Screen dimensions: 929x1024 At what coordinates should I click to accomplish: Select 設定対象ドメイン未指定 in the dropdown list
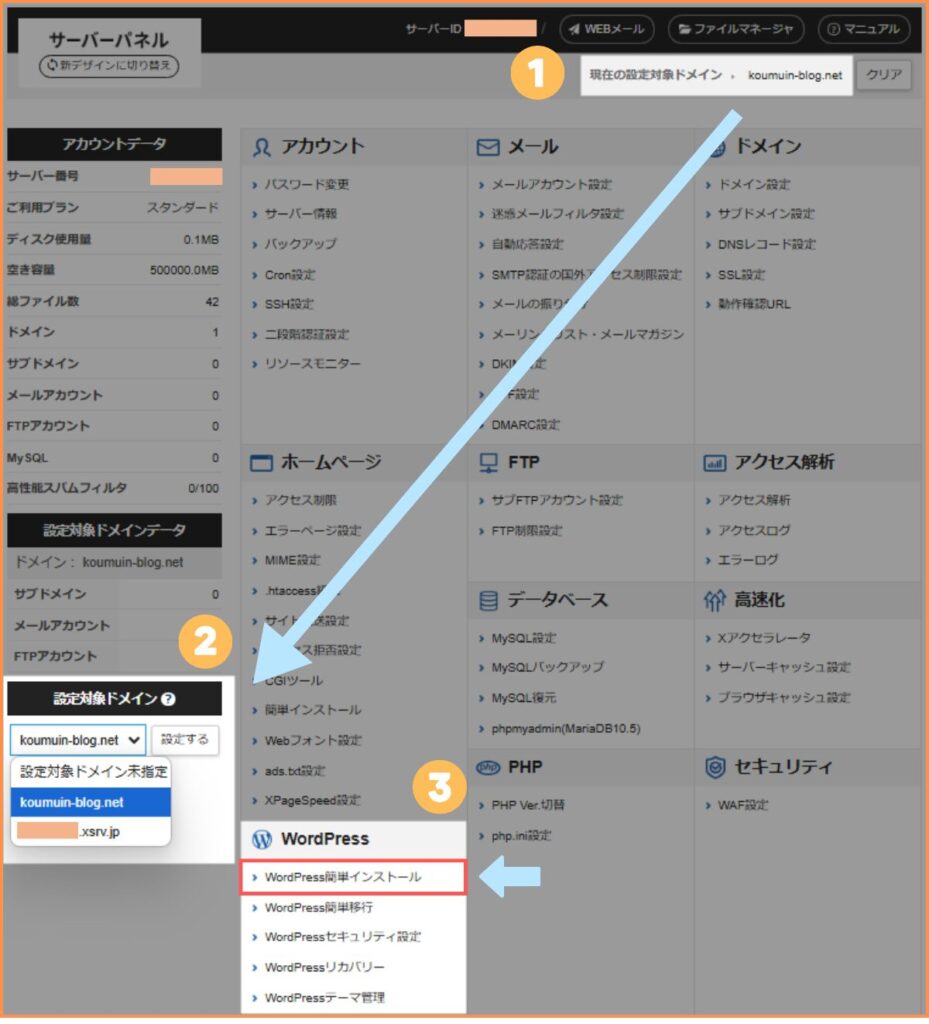[x=93, y=772]
